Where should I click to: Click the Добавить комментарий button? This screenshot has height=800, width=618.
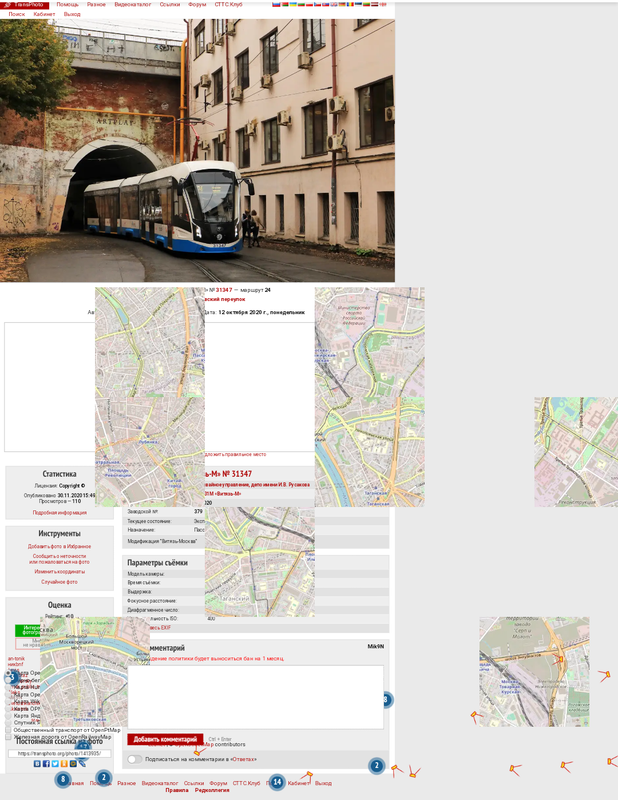[x=165, y=739]
